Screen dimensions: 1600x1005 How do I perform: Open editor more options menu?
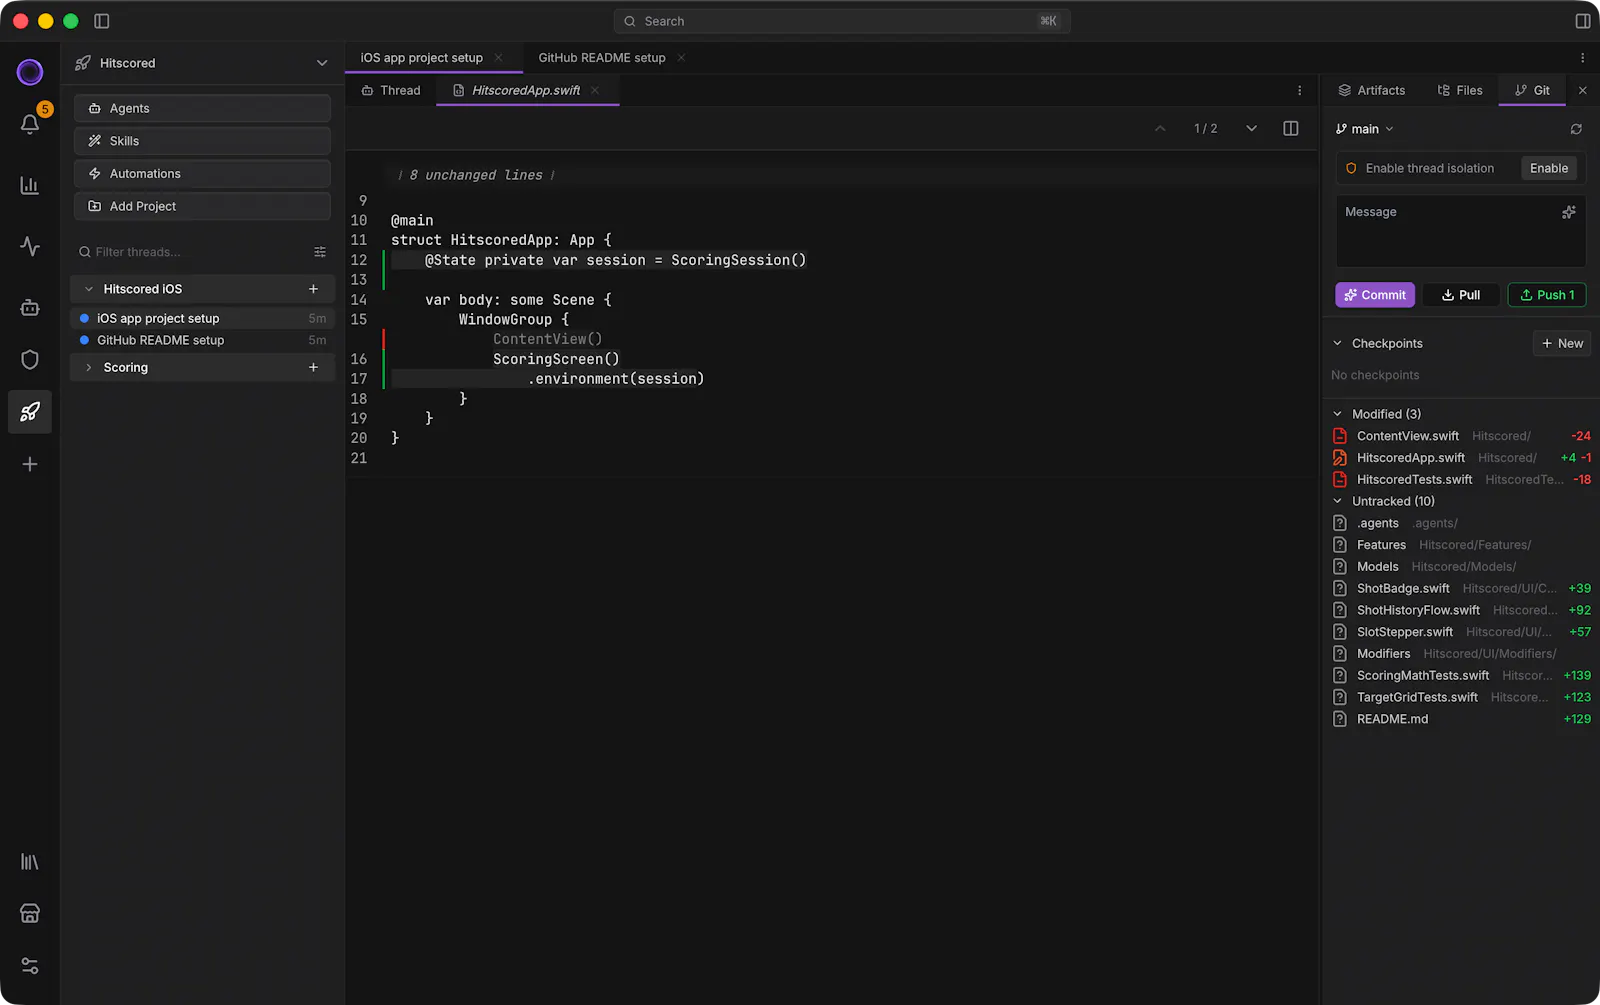click(x=1300, y=90)
